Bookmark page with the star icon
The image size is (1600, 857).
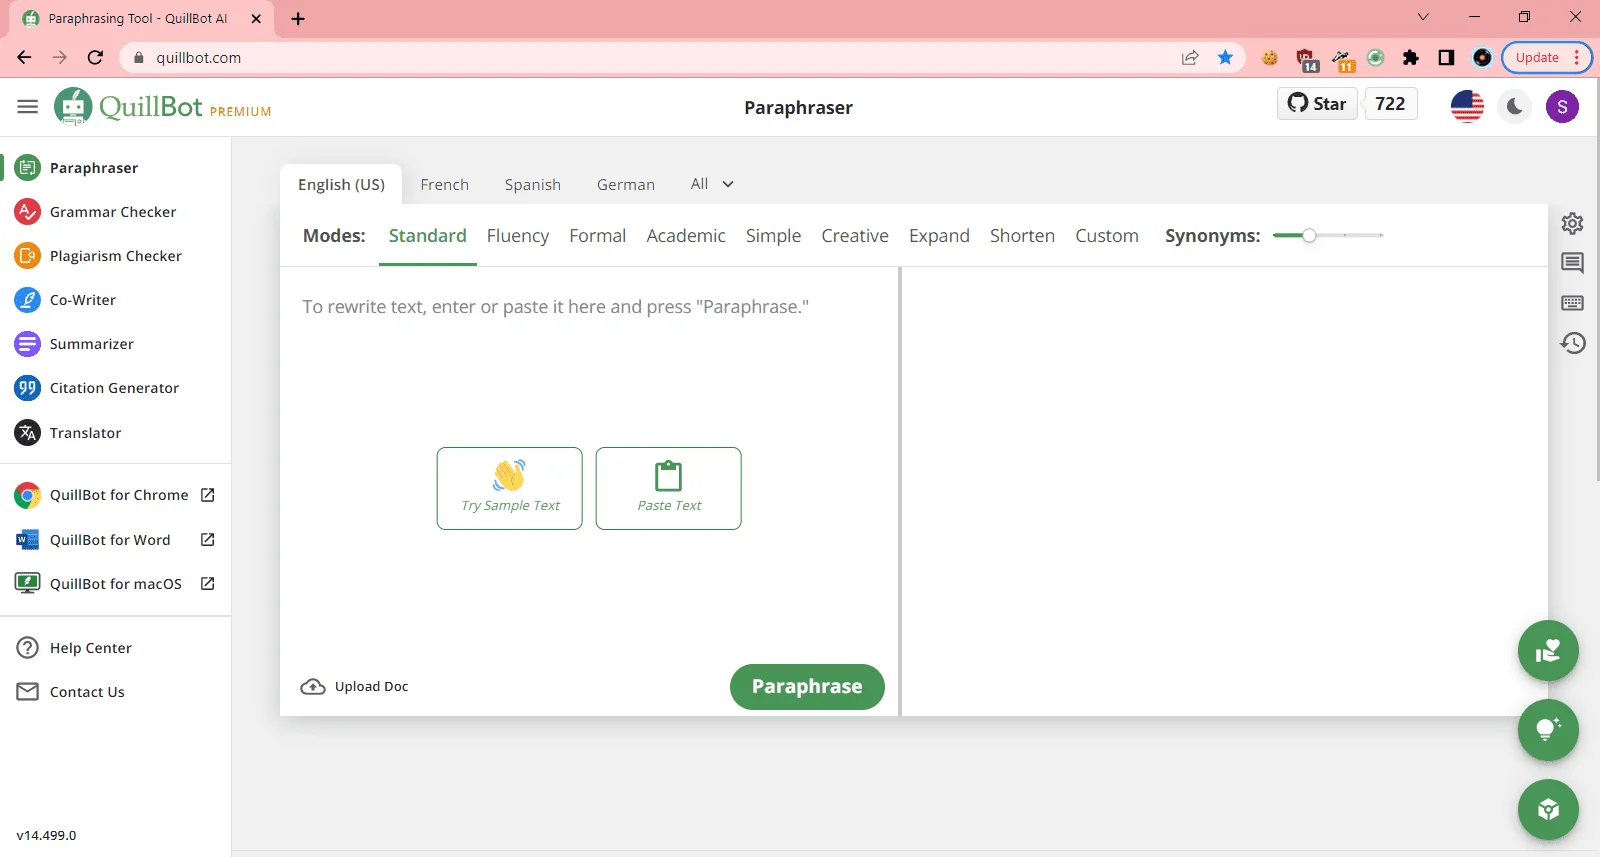1225,57
